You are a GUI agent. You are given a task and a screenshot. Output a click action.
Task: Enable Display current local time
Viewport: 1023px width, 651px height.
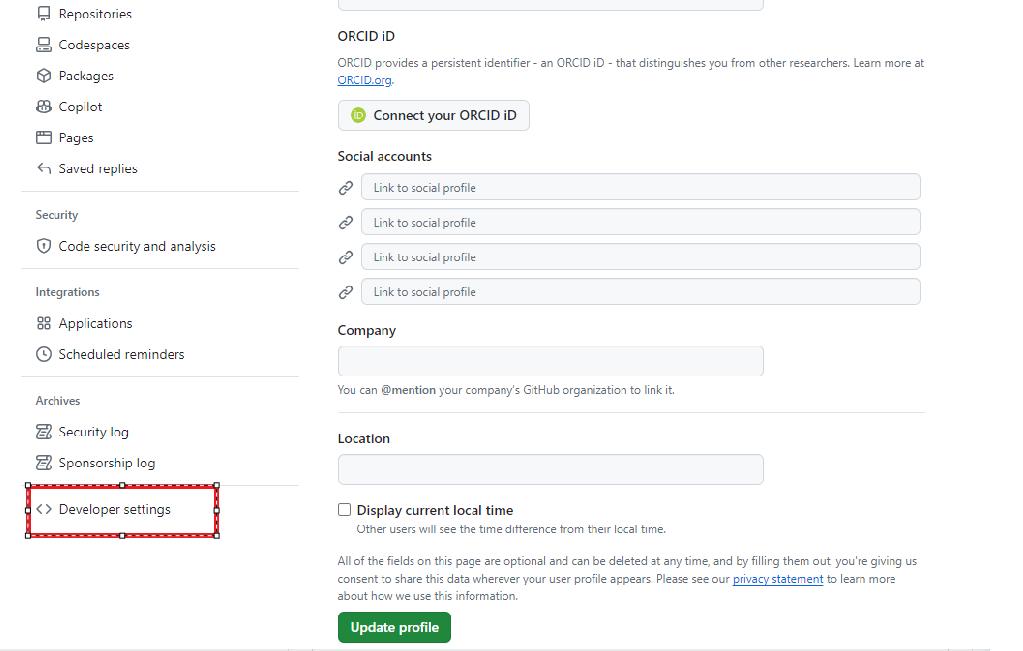(344, 509)
